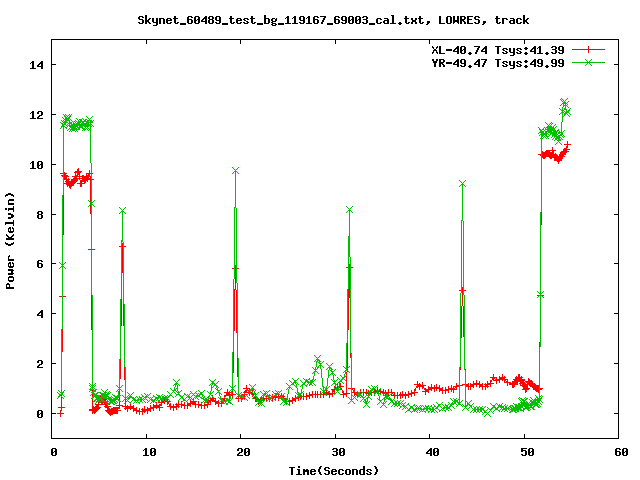Screen dimensions: 640x480
Task: Click the x-axis tick label 20
Action: pyautogui.click(x=243, y=452)
